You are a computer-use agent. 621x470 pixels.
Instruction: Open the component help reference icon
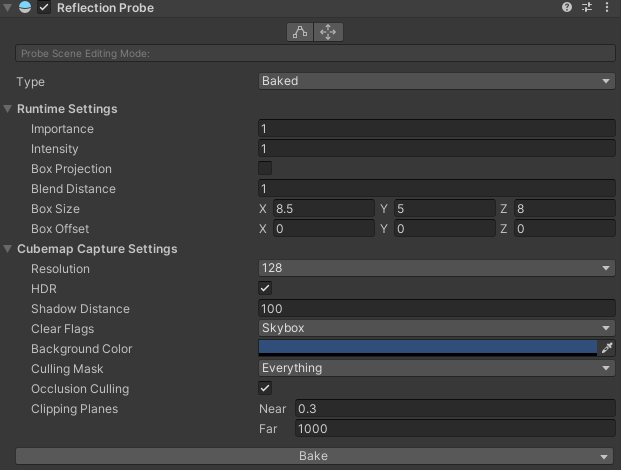[x=567, y=8]
